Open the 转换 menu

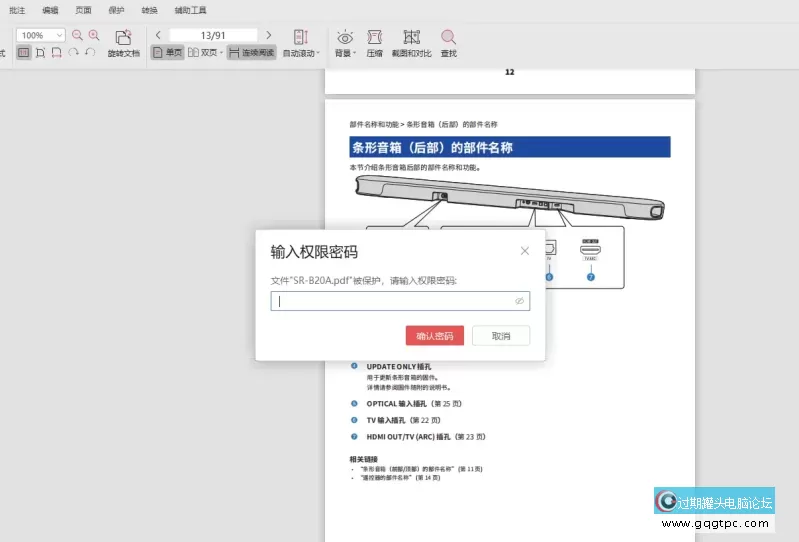click(x=149, y=10)
